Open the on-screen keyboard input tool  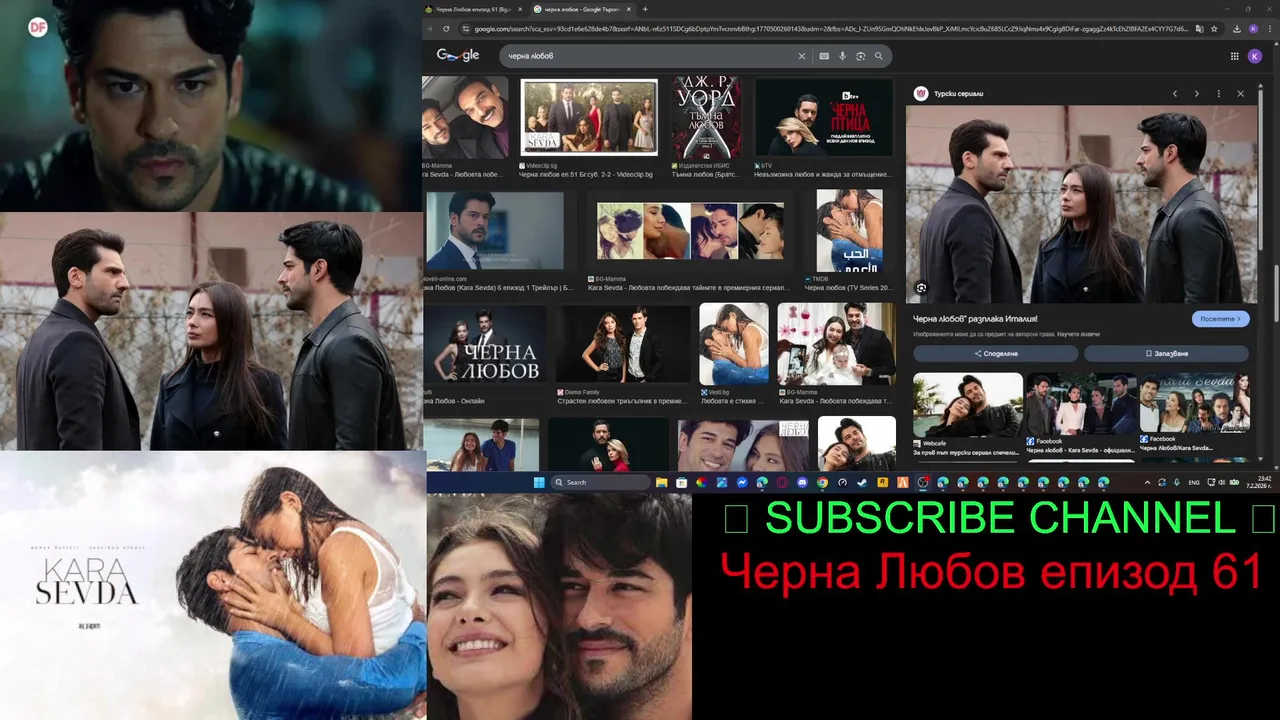pos(824,56)
